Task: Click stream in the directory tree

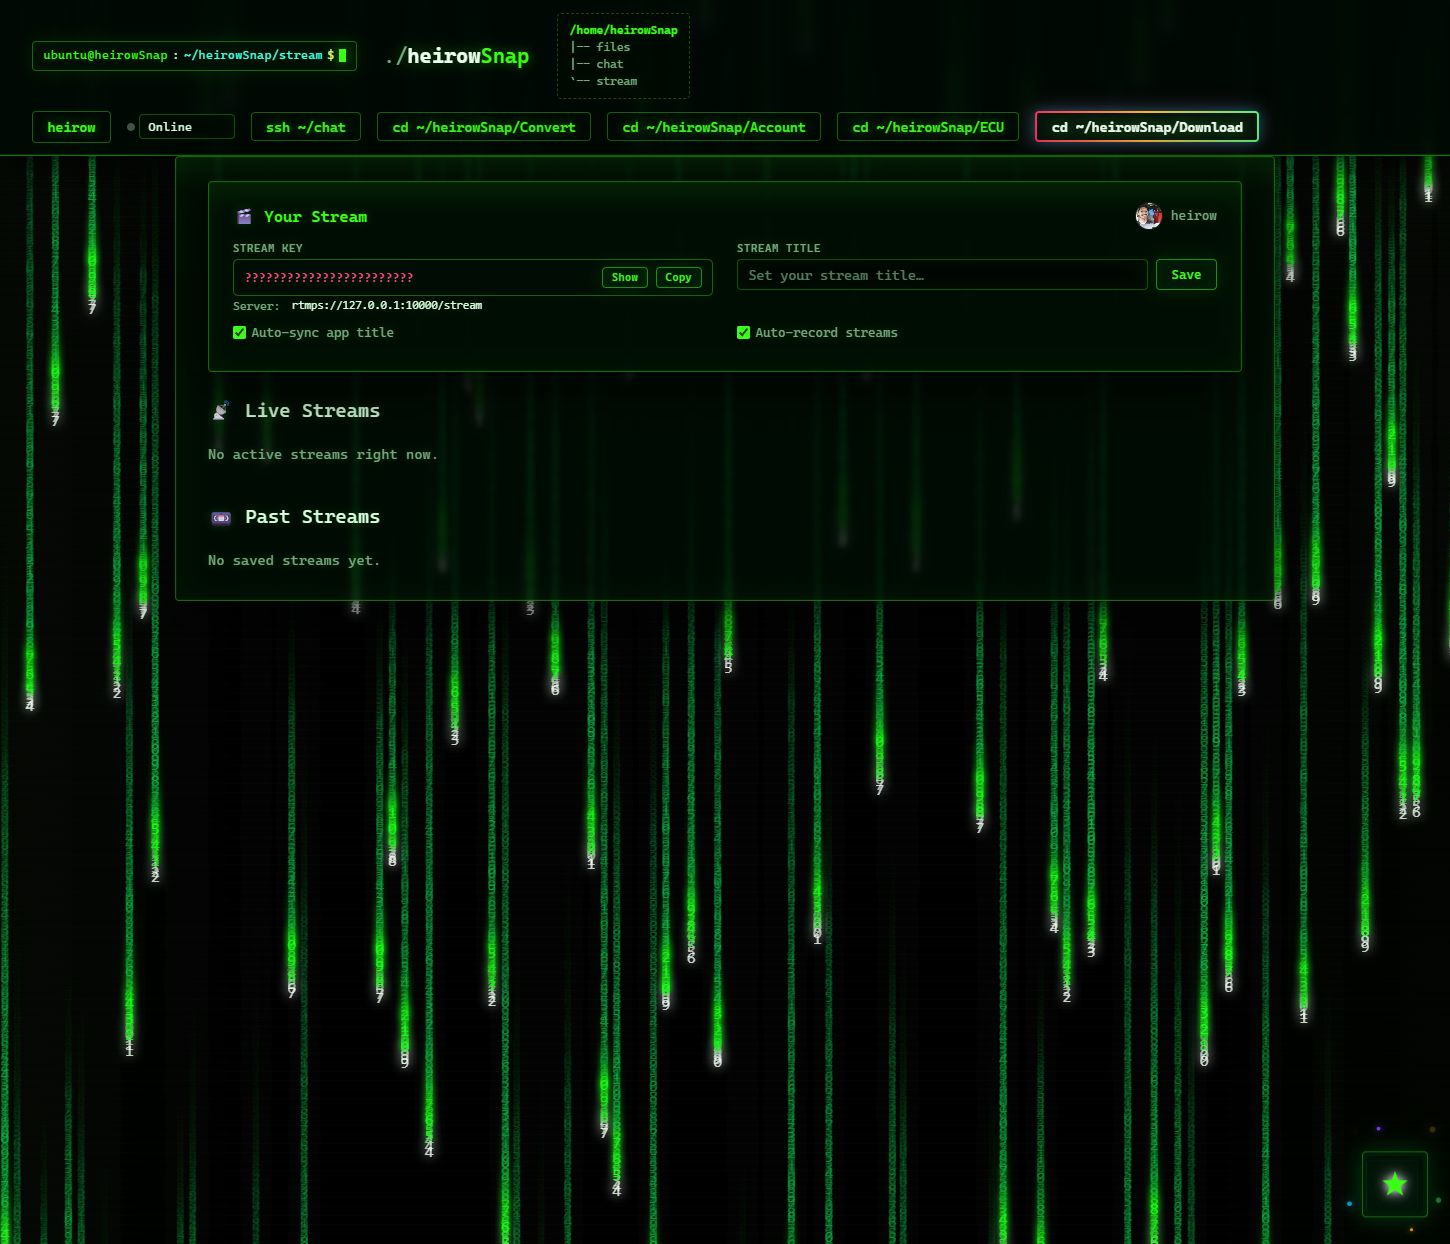Action: 617,81
